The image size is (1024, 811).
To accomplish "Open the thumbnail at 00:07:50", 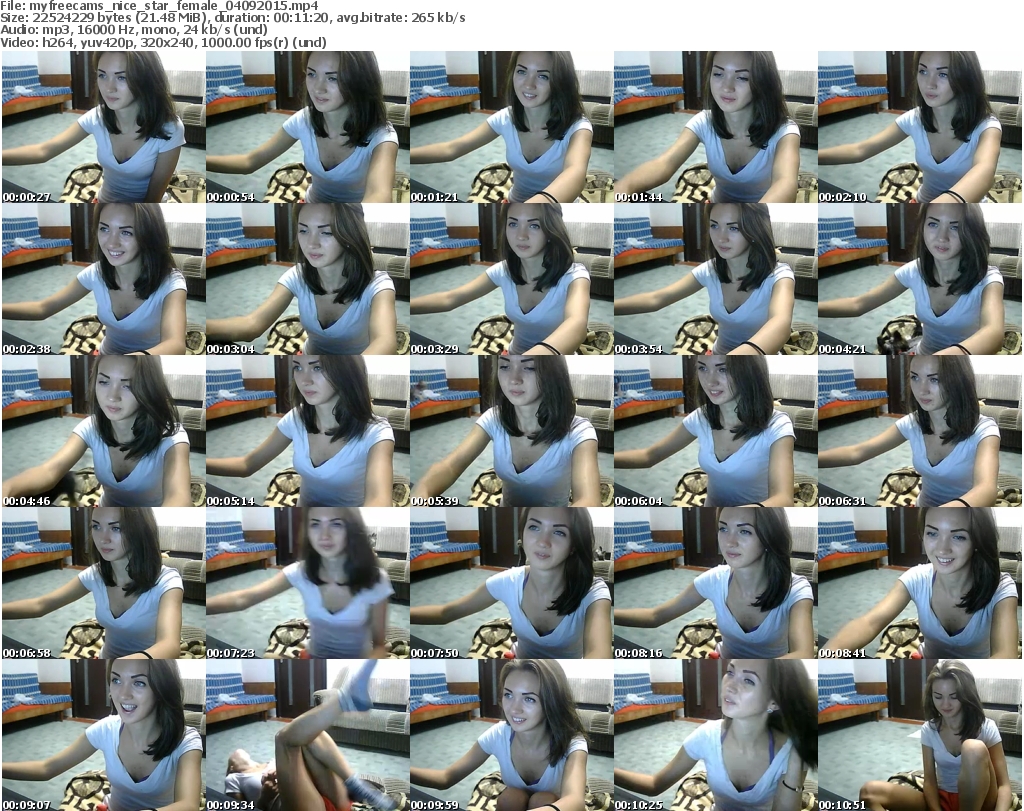I will [511, 583].
